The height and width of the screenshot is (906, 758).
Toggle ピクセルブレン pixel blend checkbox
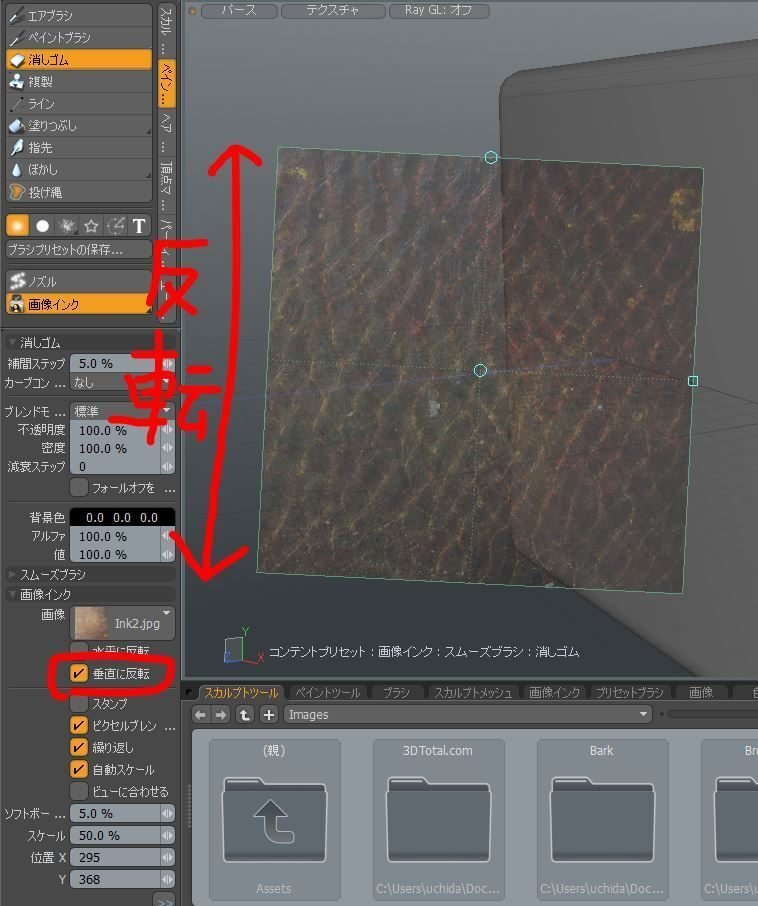pos(79,725)
